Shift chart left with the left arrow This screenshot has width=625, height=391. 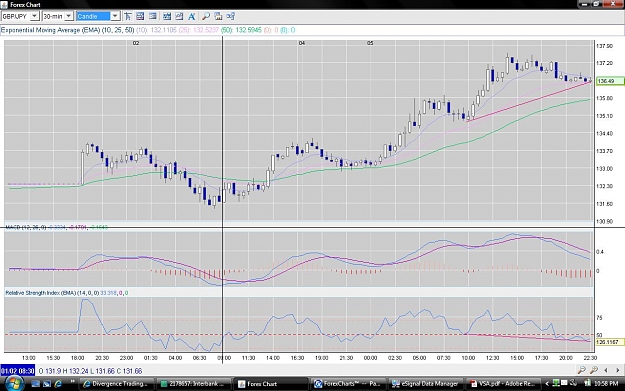606,370
